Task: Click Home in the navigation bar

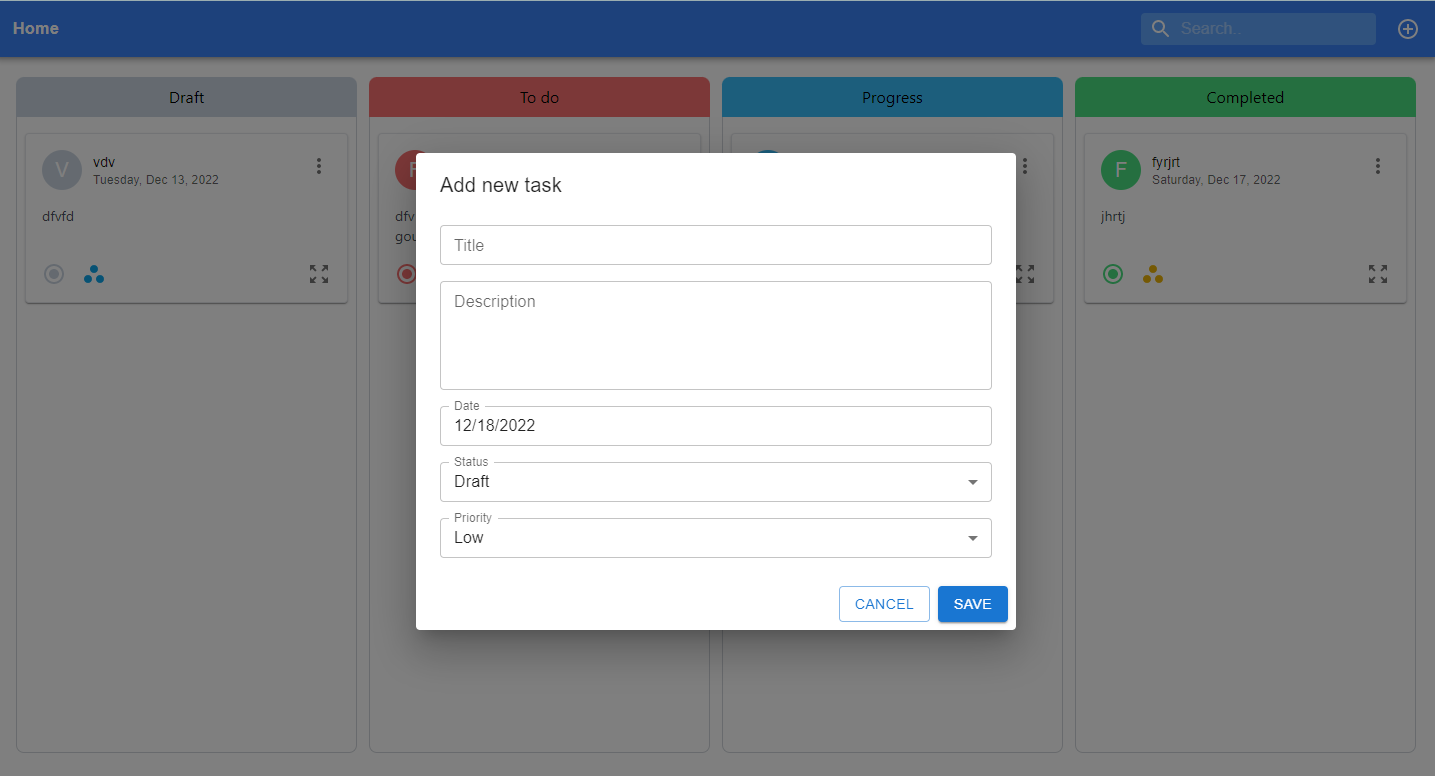Action: pos(35,28)
